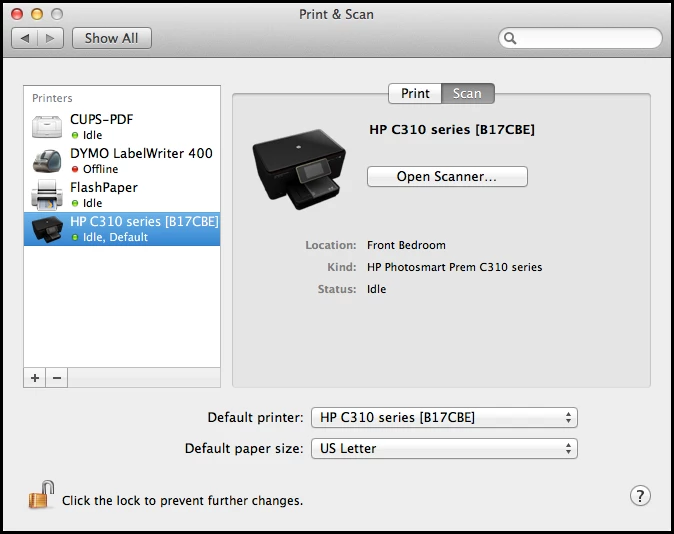
Task: Click the 'Default printer:' label
Action: click(255, 417)
